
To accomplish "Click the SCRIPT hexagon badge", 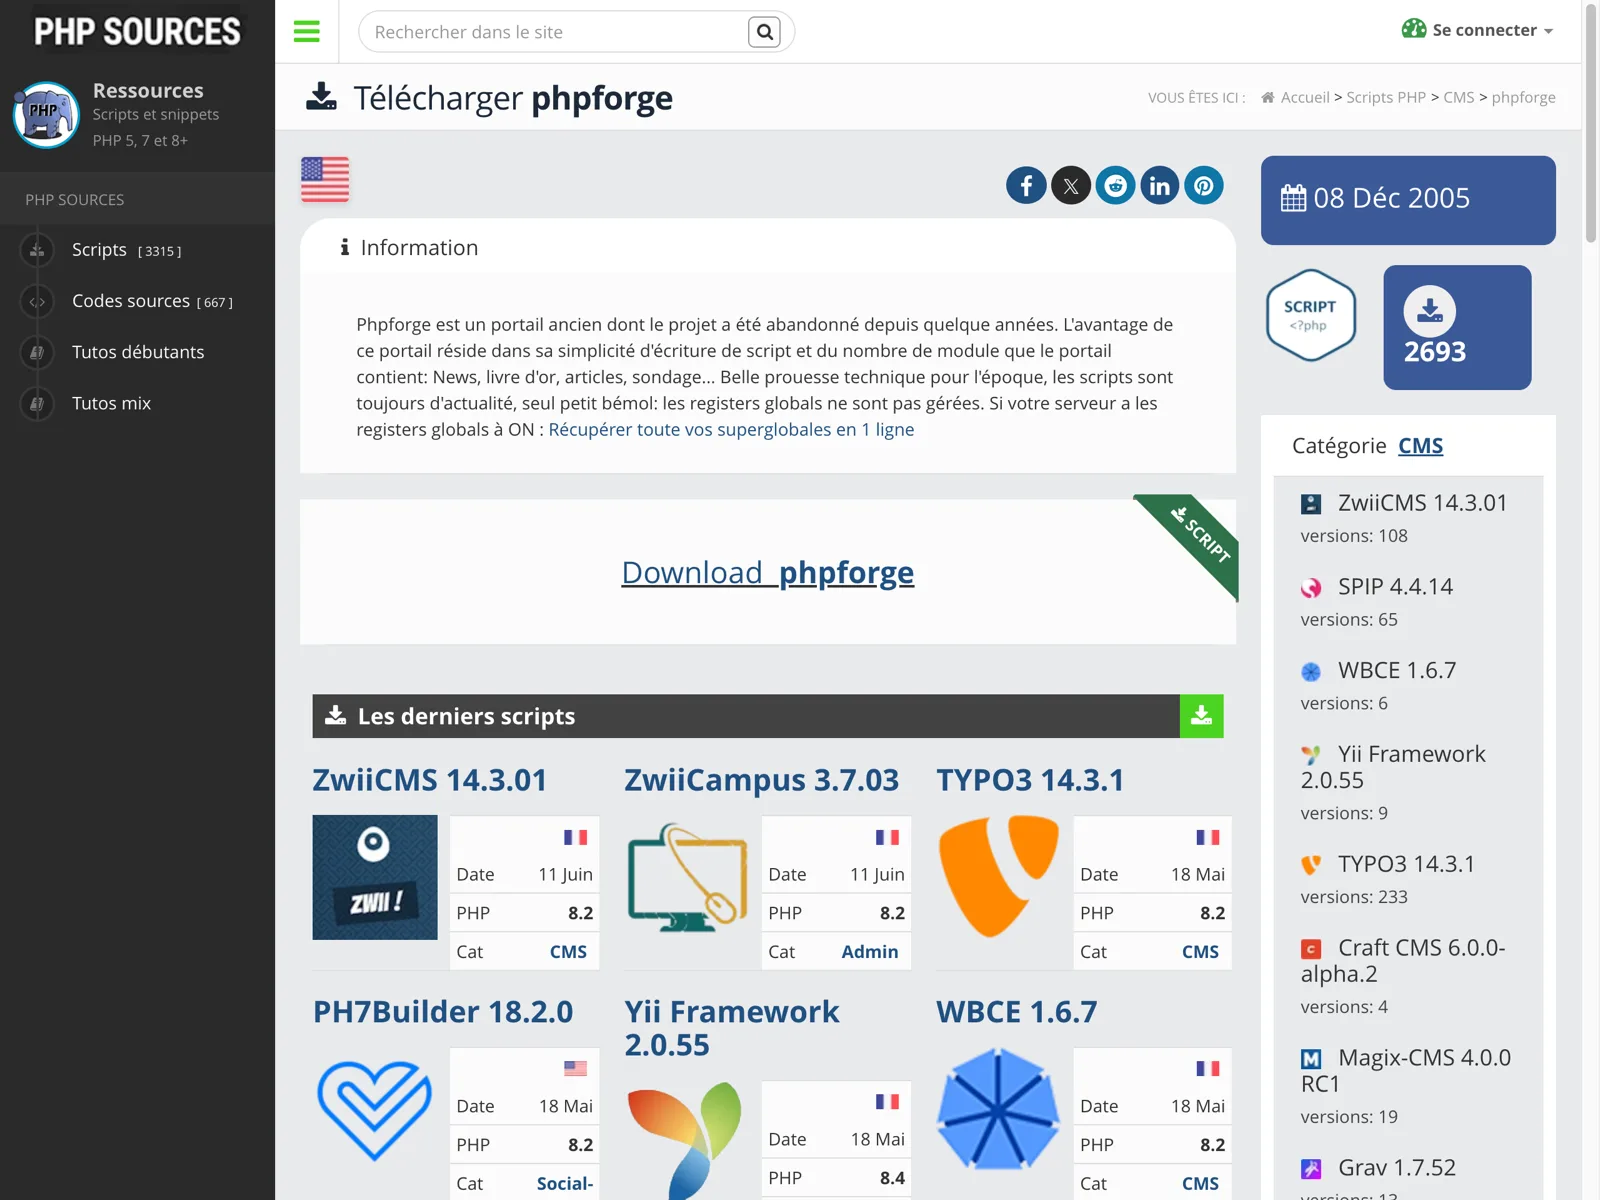I will (1310, 315).
